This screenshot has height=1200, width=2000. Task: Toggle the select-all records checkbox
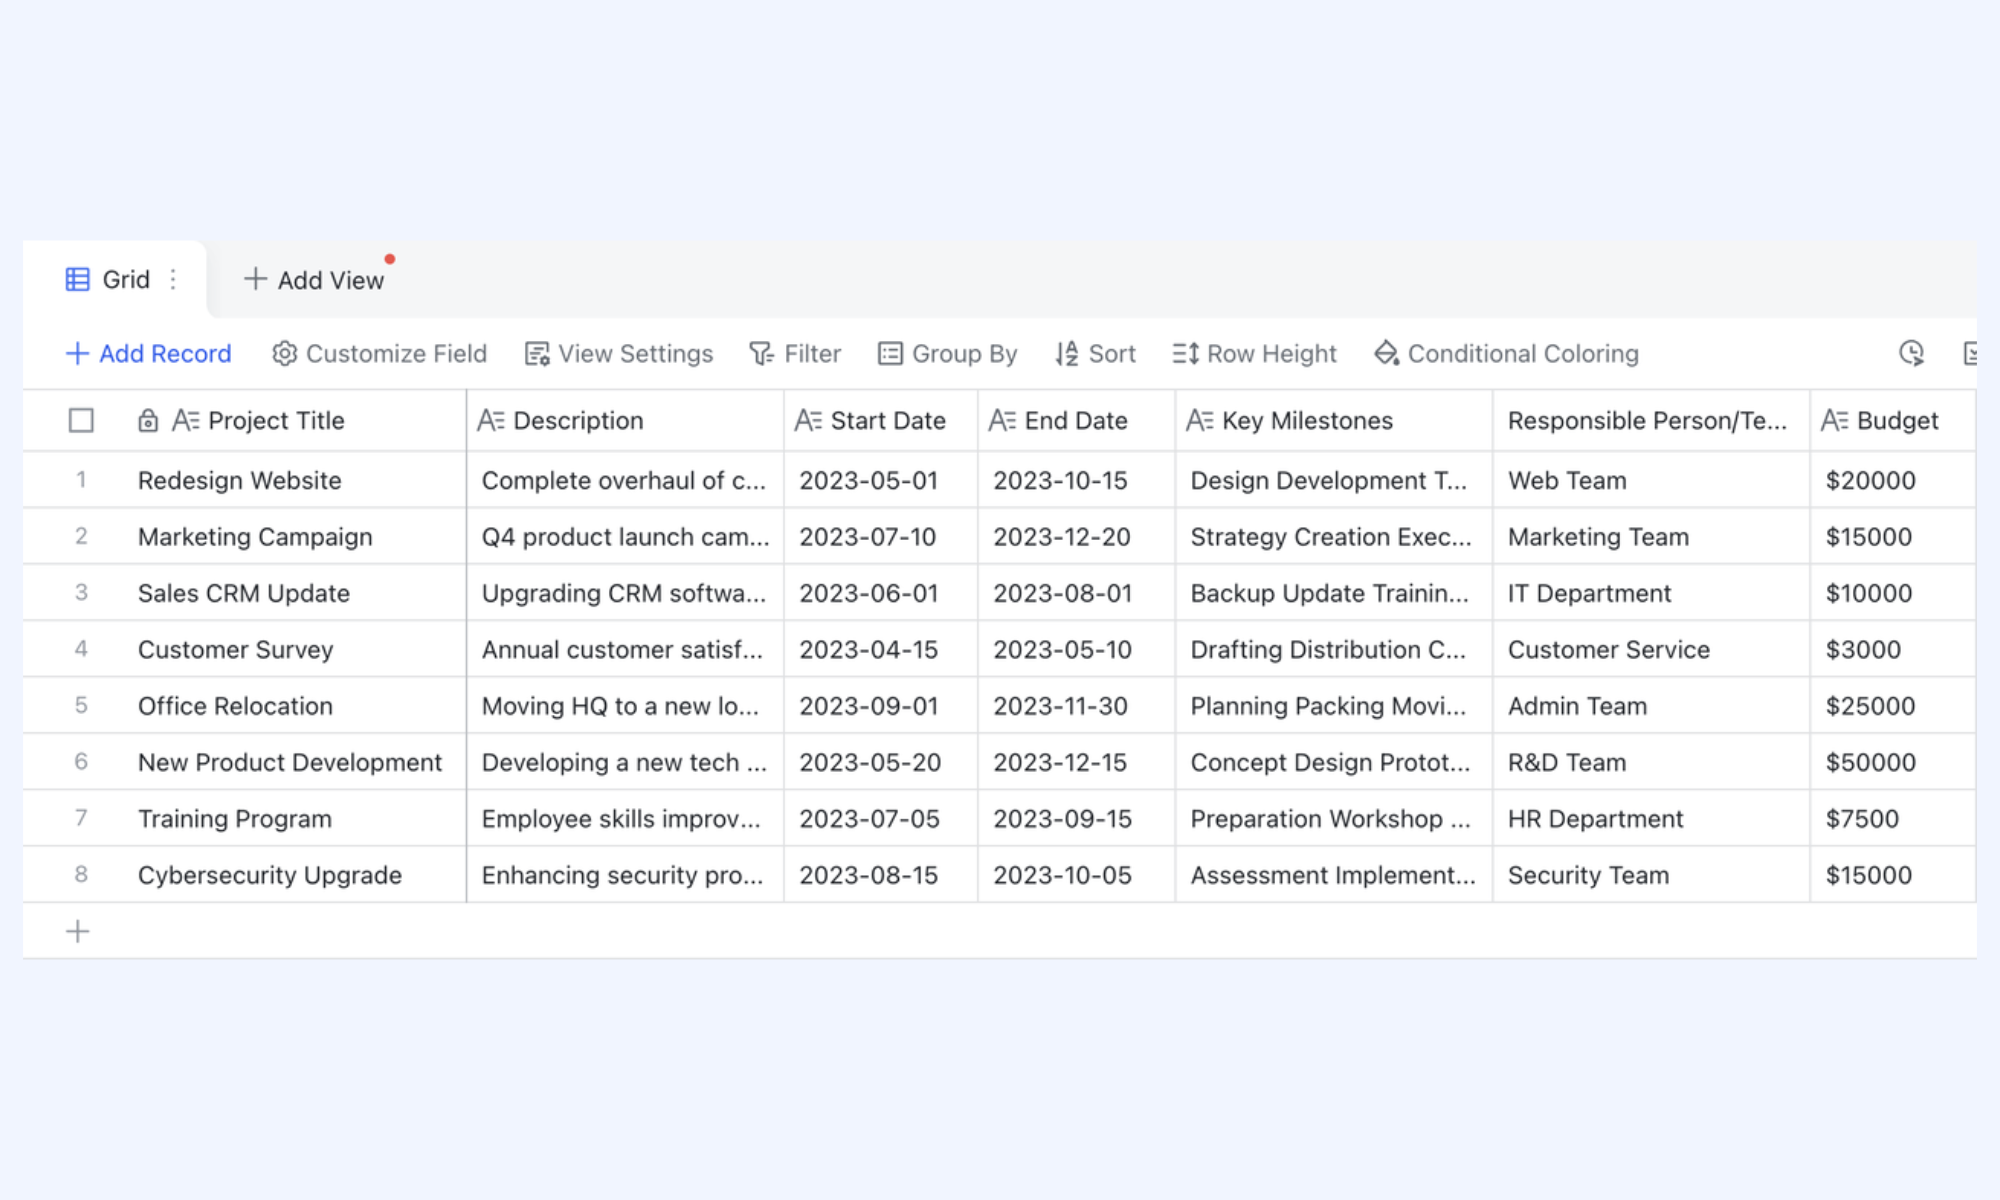point(81,421)
